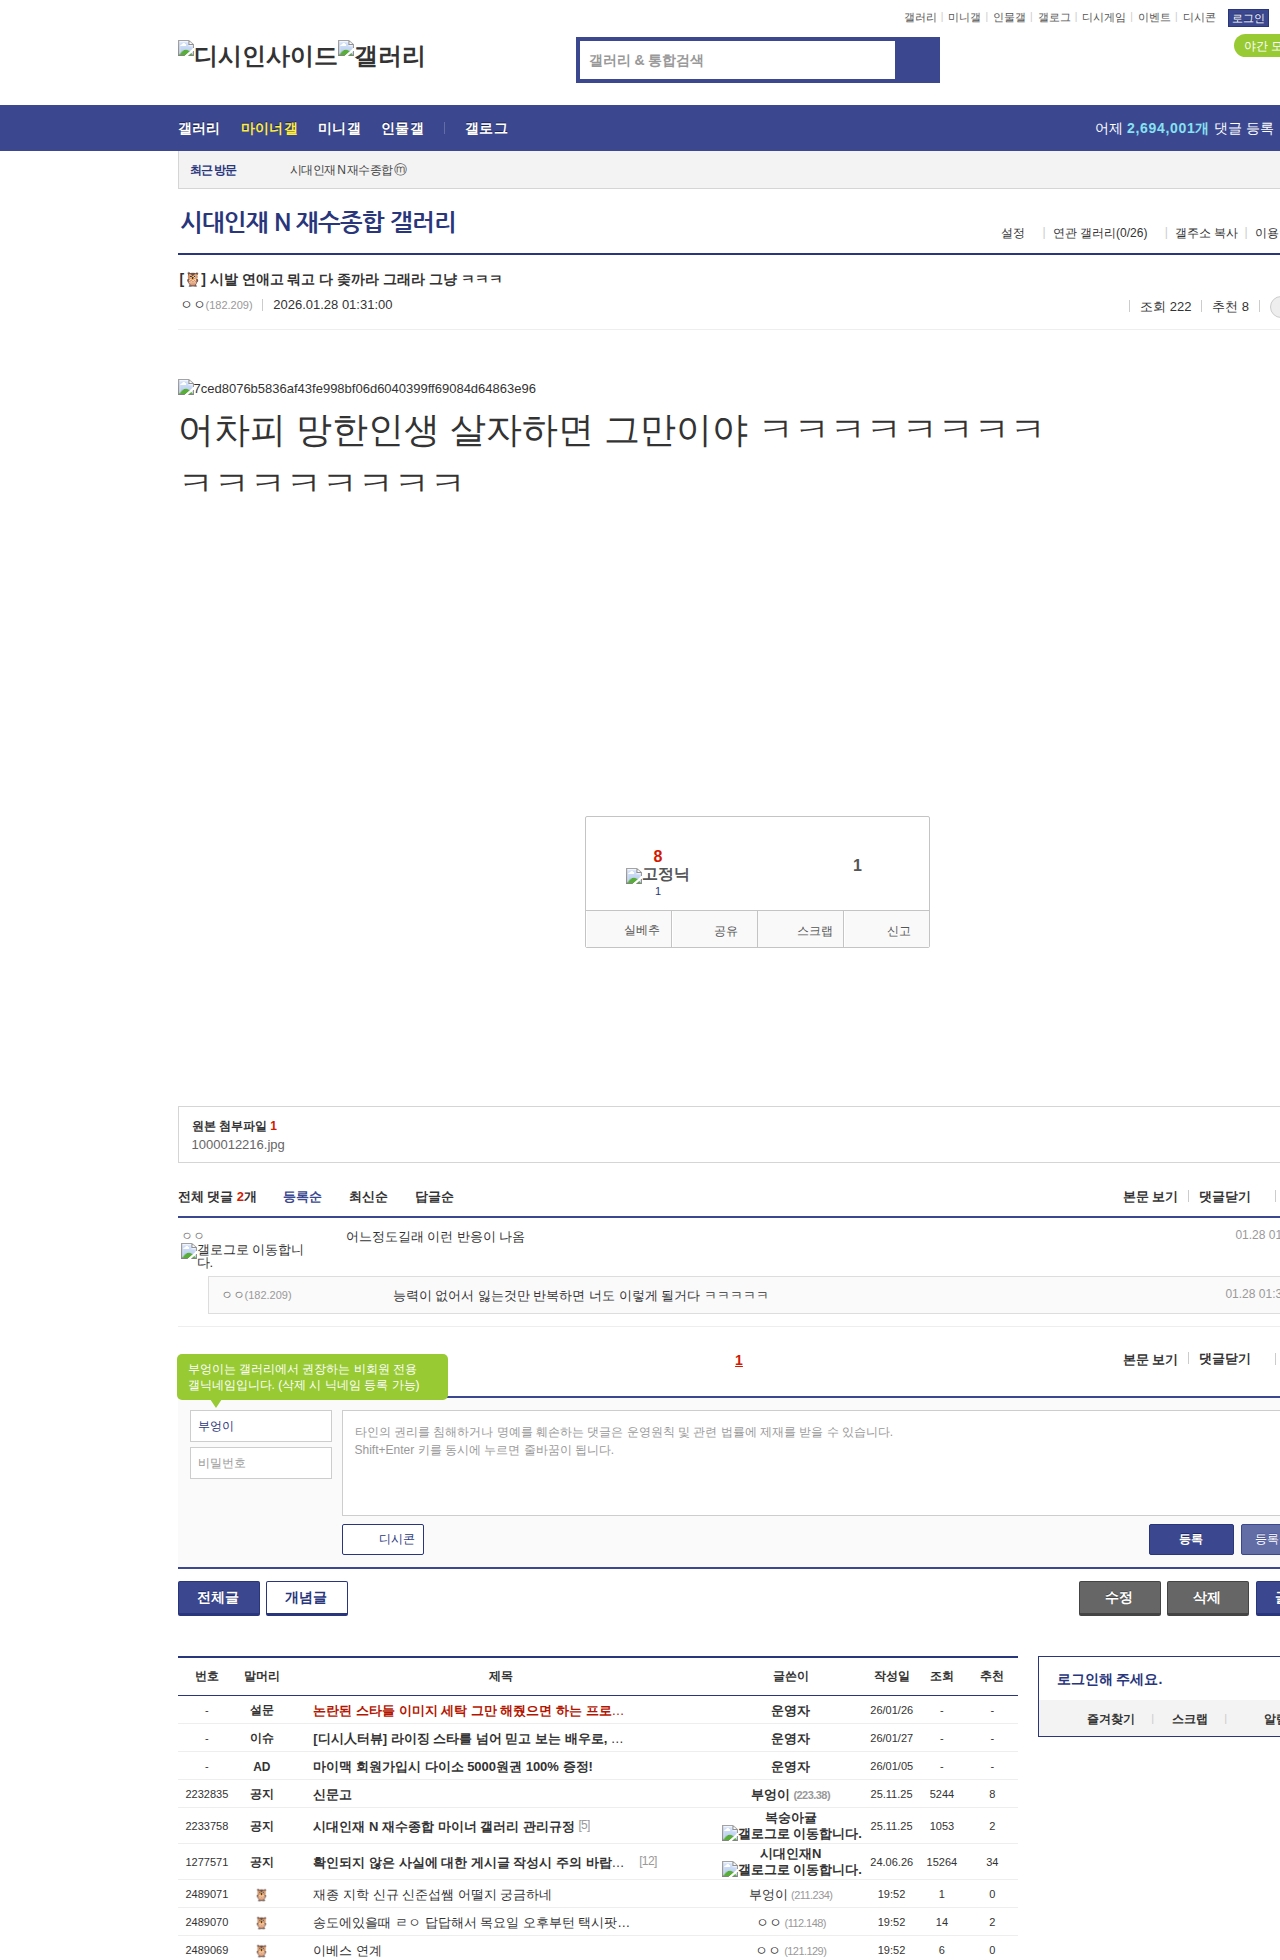Screen dimensions: 1280x1960
Task: Click 즐겨찾기 in the login box
Action: click(1111, 1719)
